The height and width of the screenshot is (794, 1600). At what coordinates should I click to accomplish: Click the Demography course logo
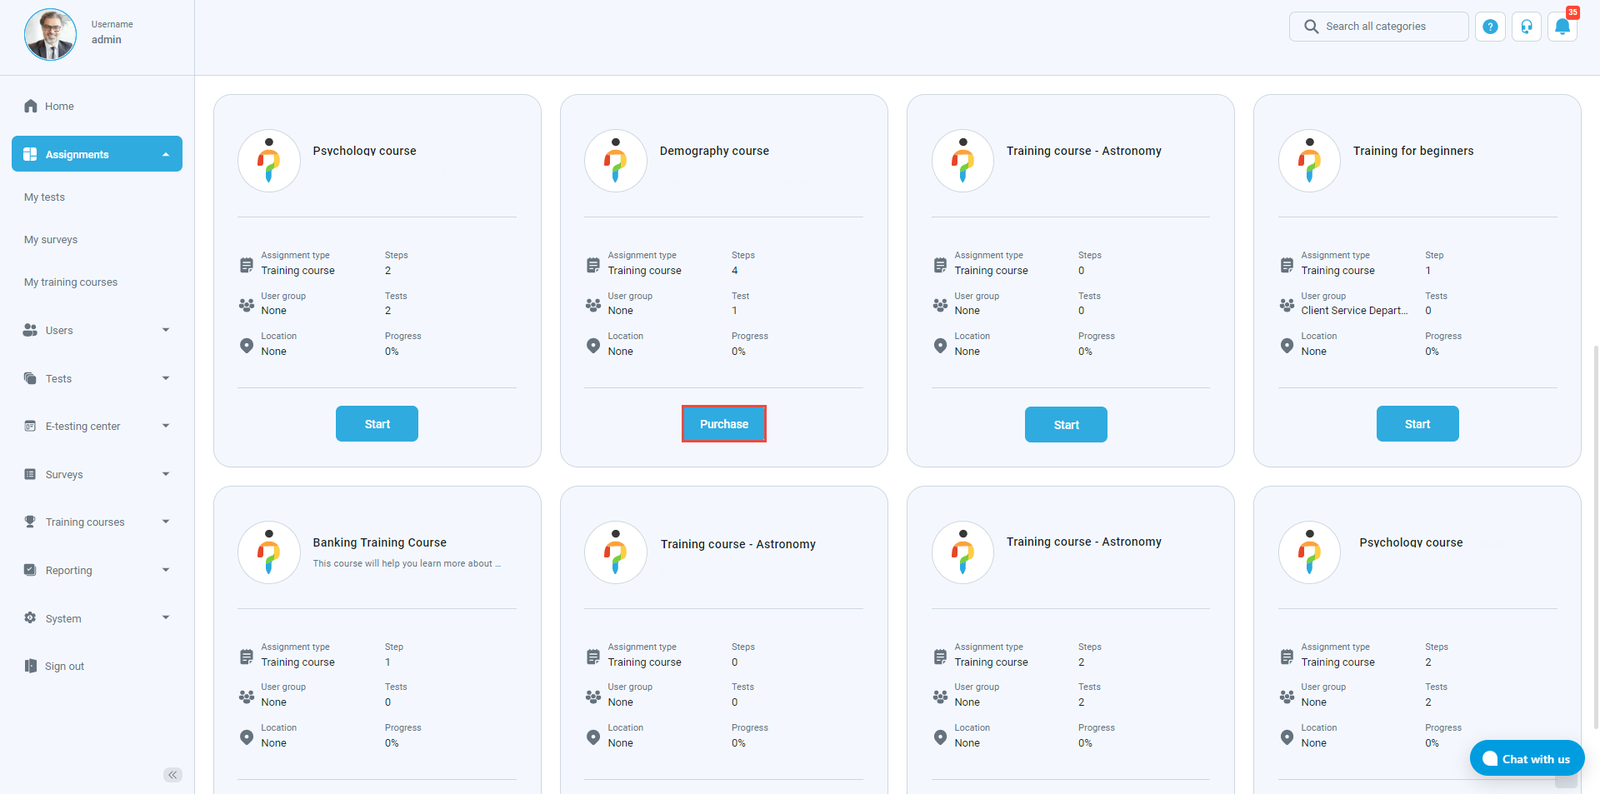coord(615,160)
